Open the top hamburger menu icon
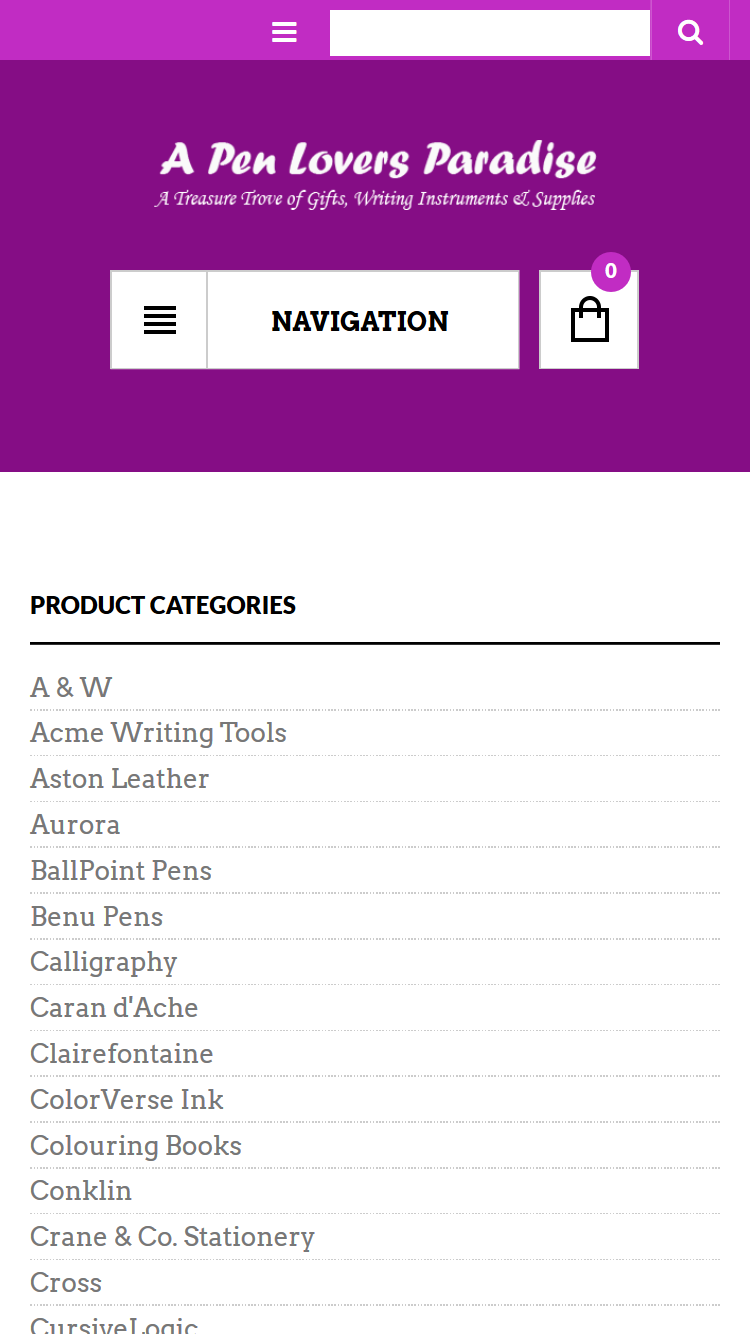750x1334 pixels. pos(284,33)
